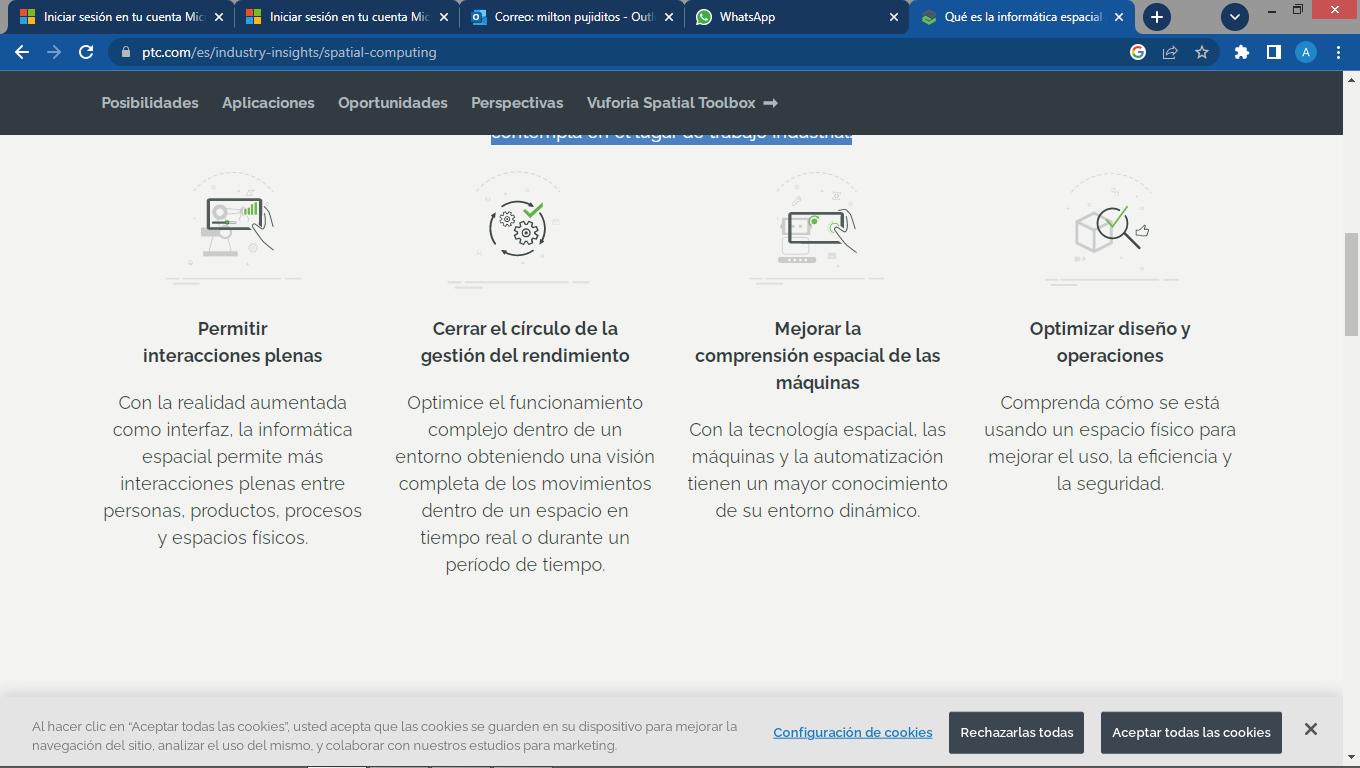1360x768 pixels.
Task: Select the Cerrar el círculo de la gestión heading
Action: pos(525,342)
